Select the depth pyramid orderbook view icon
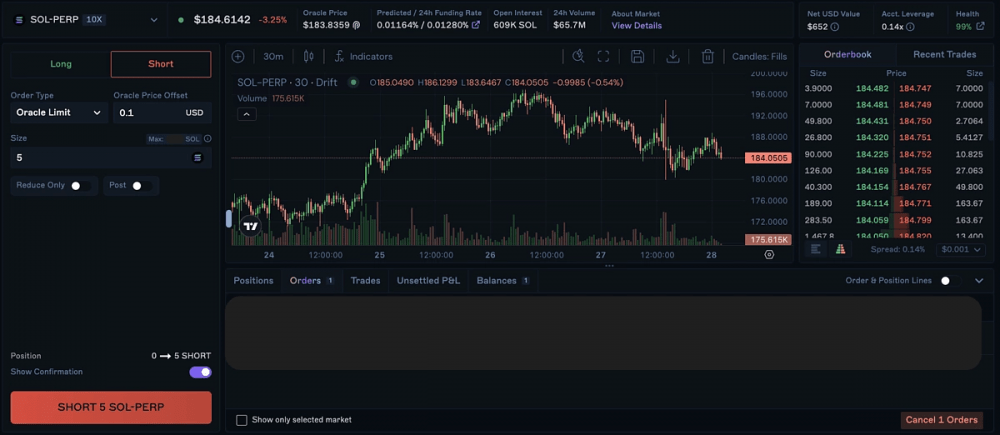Screen dimensions: 1000x435 point(840,249)
